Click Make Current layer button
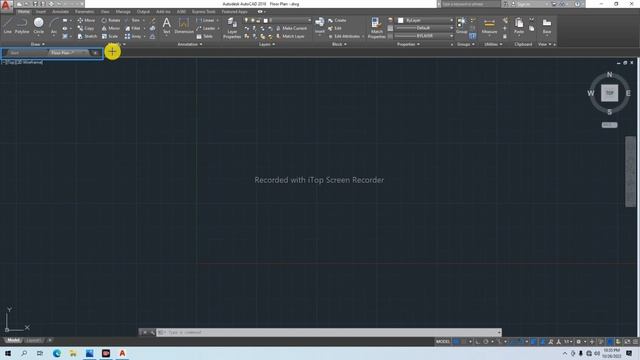This screenshot has width=640, height=360. coord(291,28)
